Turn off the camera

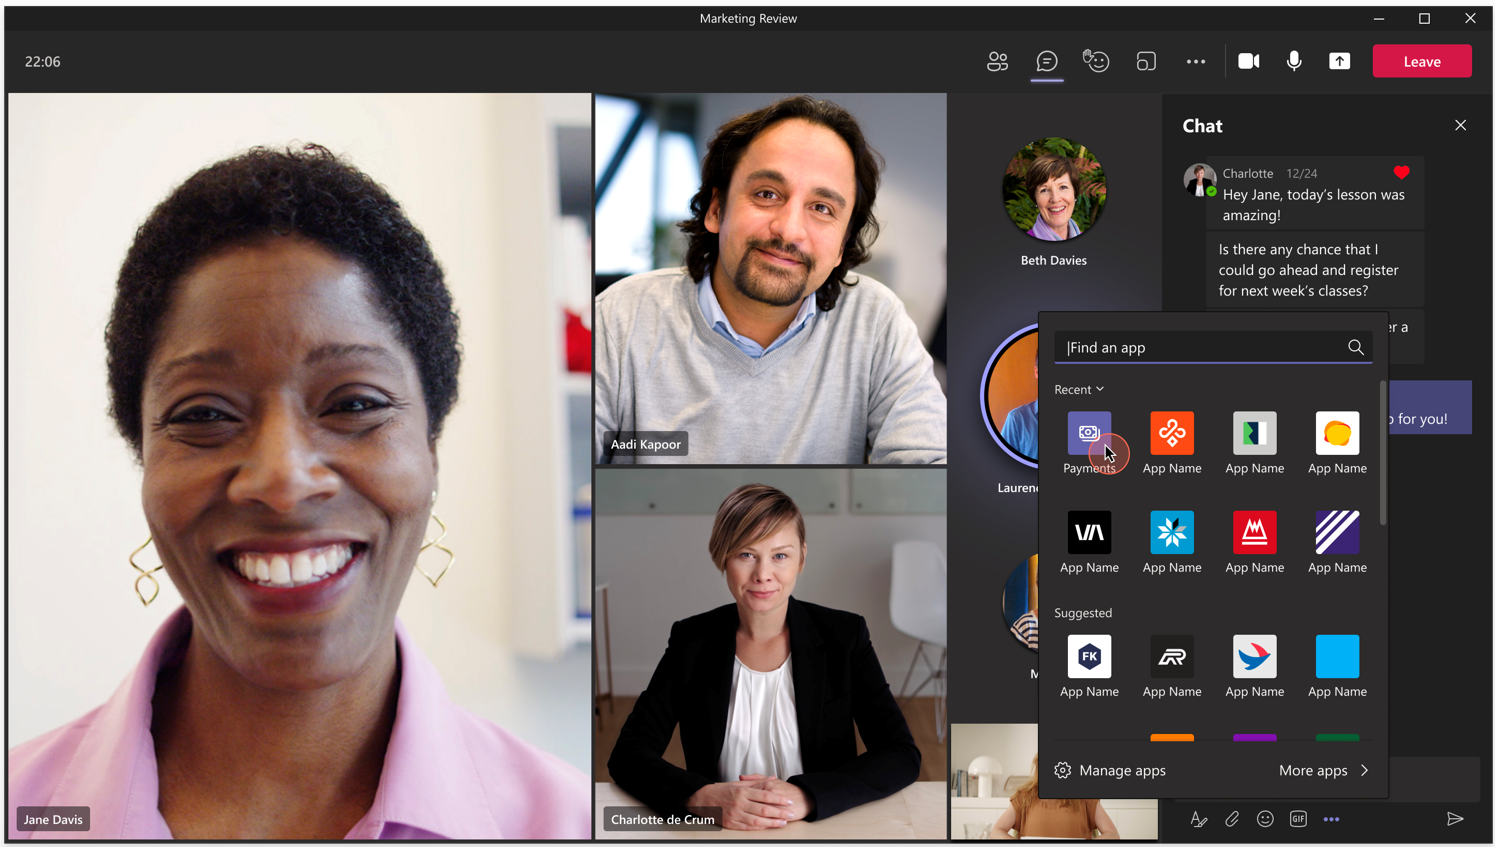coord(1249,61)
